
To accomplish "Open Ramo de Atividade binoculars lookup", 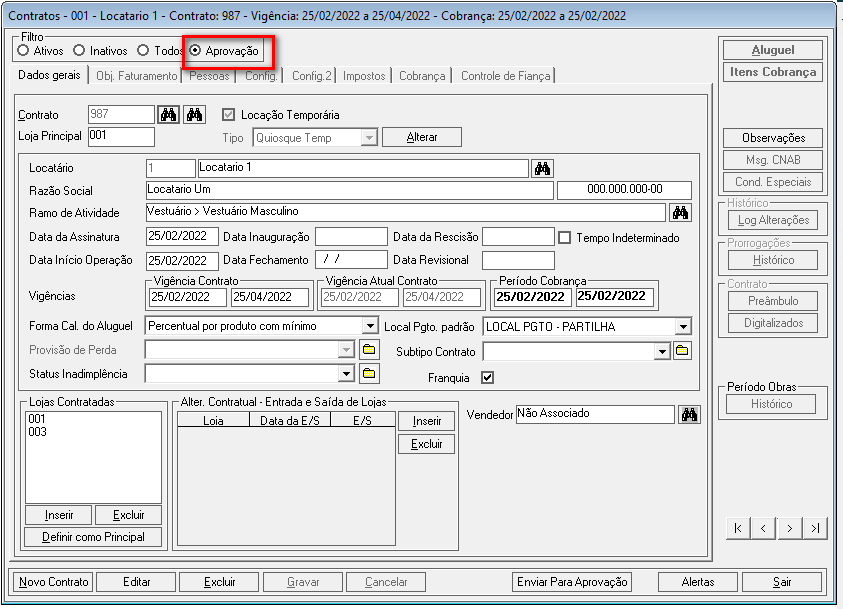I will tap(680, 212).
